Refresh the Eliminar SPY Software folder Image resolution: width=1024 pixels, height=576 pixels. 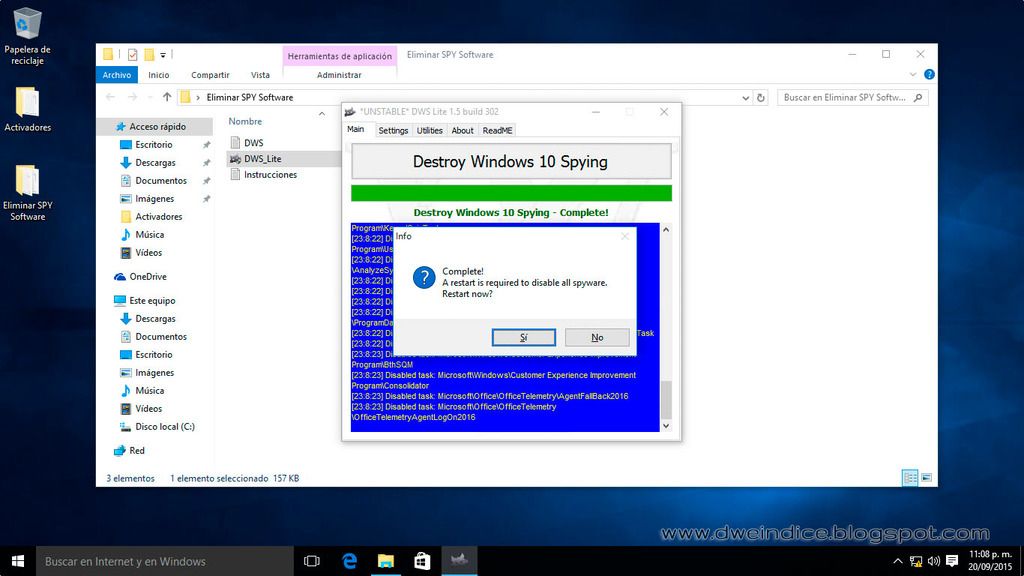tap(762, 98)
